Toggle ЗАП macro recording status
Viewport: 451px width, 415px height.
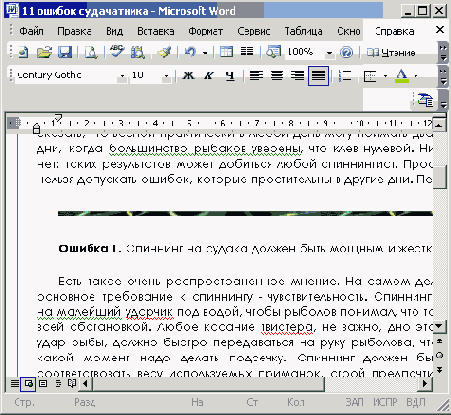354,402
